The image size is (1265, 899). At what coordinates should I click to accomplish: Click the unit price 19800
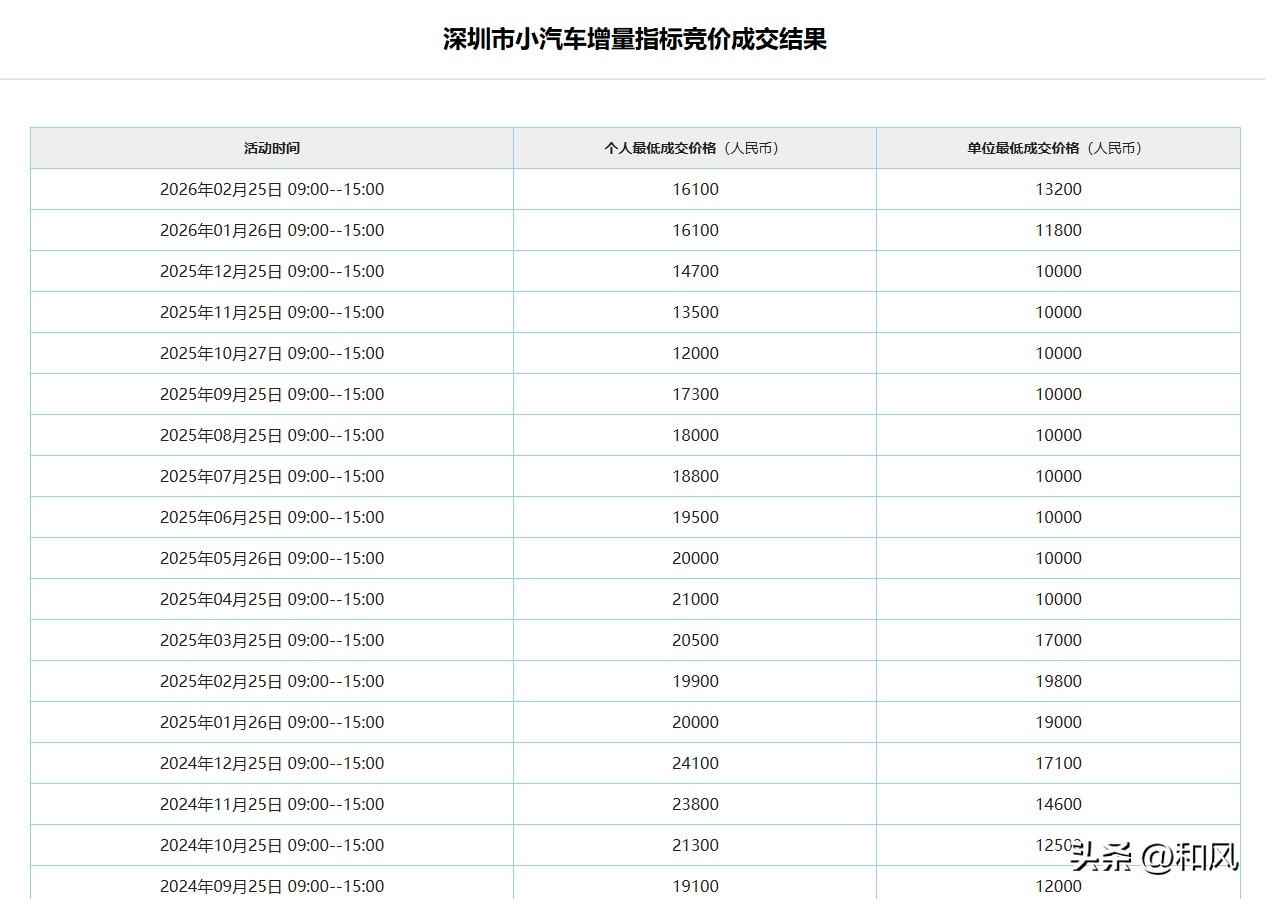pyautogui.click(x=1058, y=681)
